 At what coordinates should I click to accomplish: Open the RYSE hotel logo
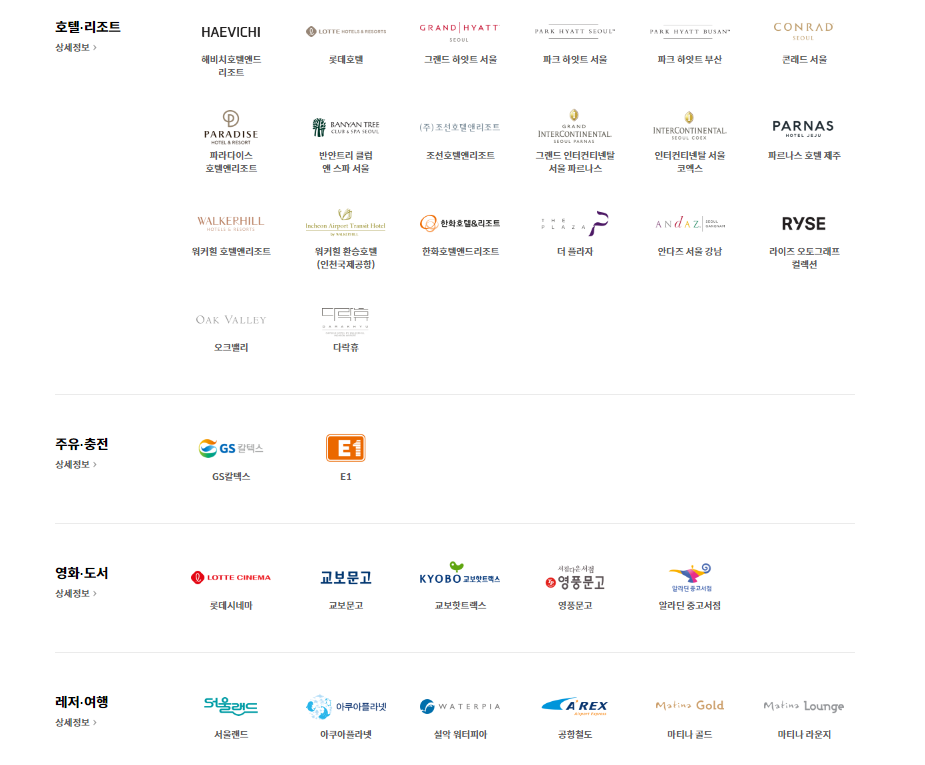point(803,224)
